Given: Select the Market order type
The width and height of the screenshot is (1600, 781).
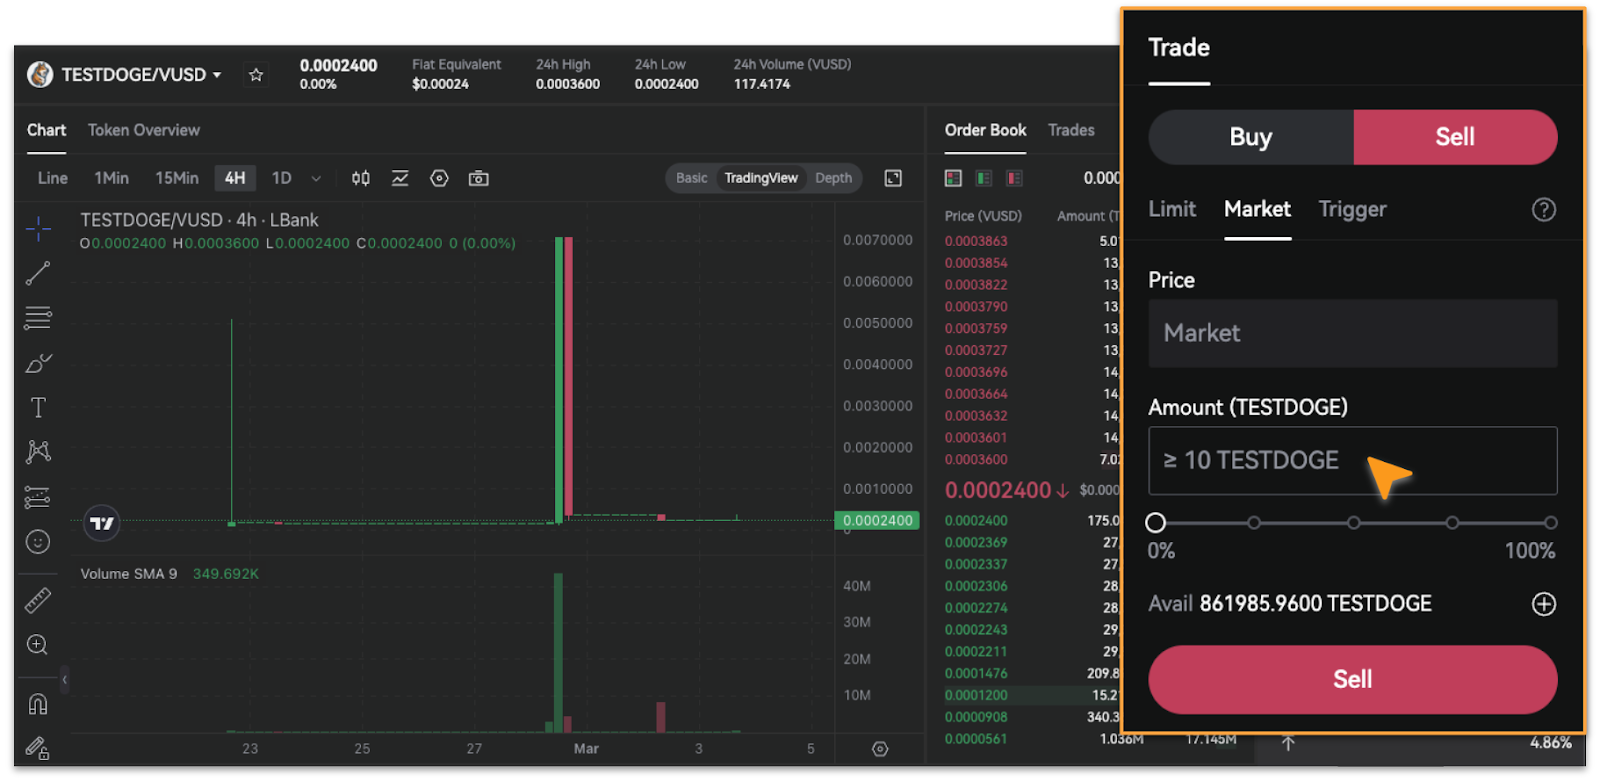Looking at the screenshot, I should pyautogui.click(x=1257, y=209).
